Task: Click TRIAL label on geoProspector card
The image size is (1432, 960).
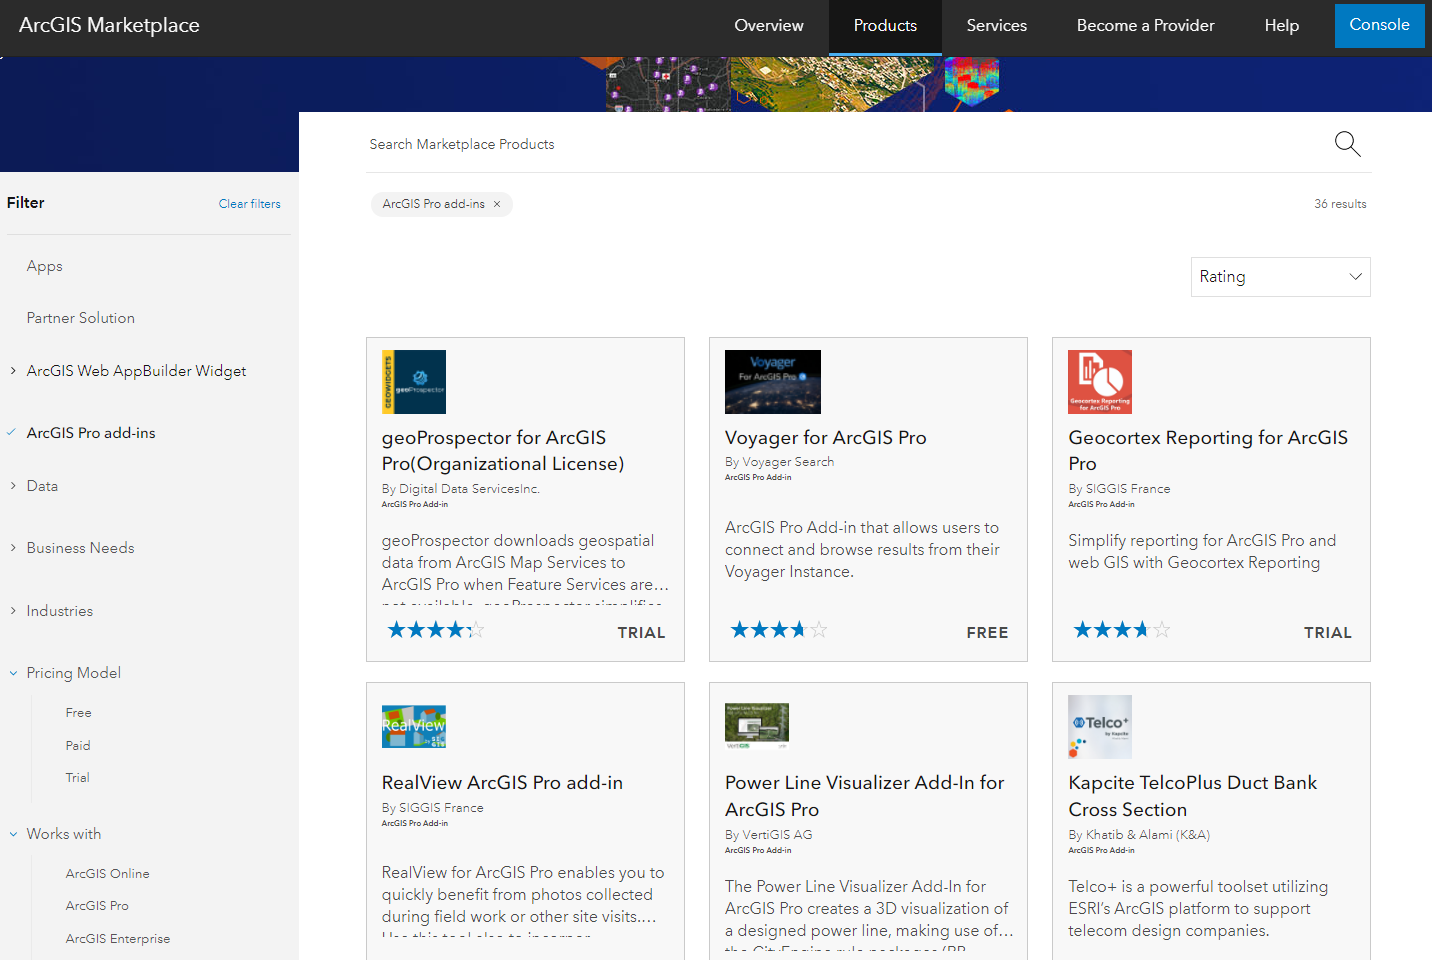Action: pyautogui.click(x=641, y=633)
